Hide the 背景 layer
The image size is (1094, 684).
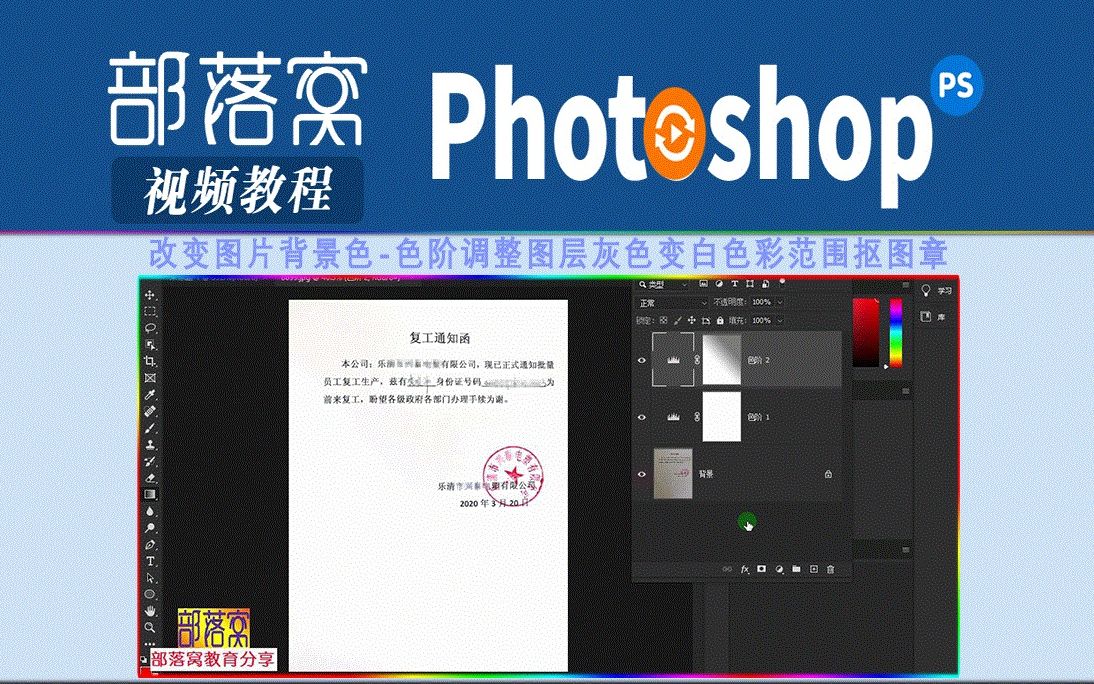[x=641, y=472]
